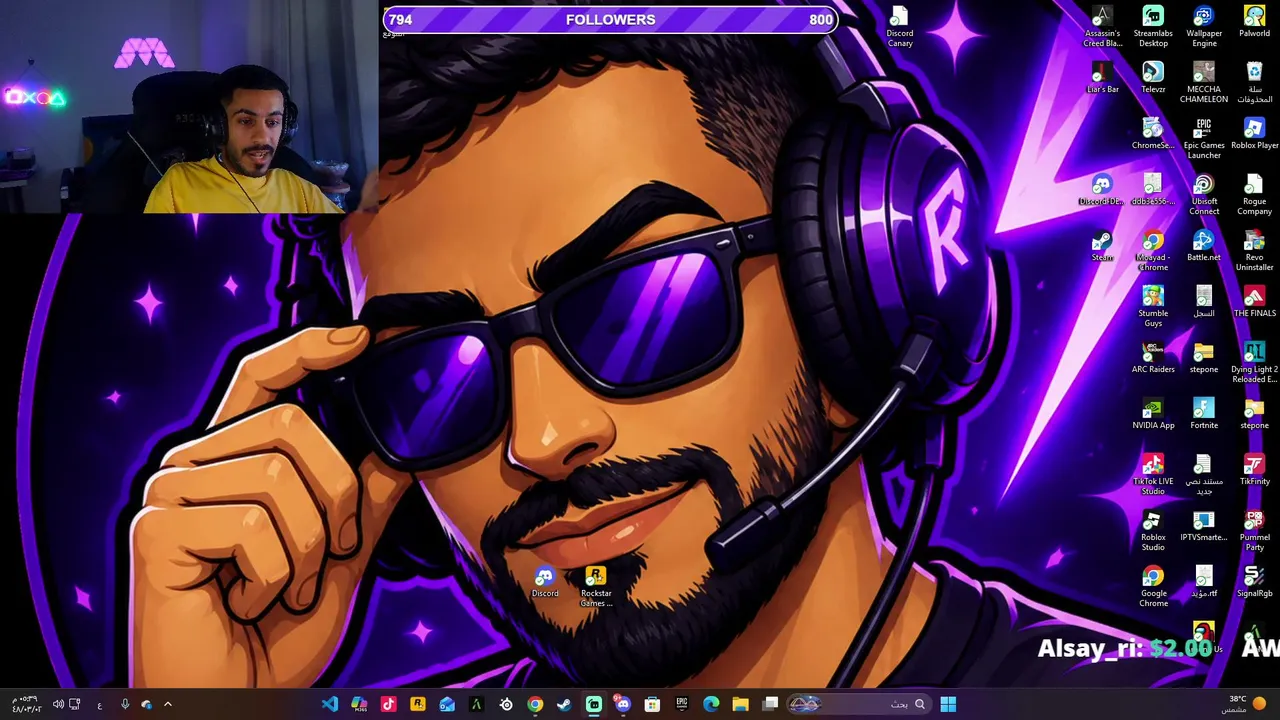
Task: Open the Liar's Bar desktop shortcut
Action: coord(1102,78)
